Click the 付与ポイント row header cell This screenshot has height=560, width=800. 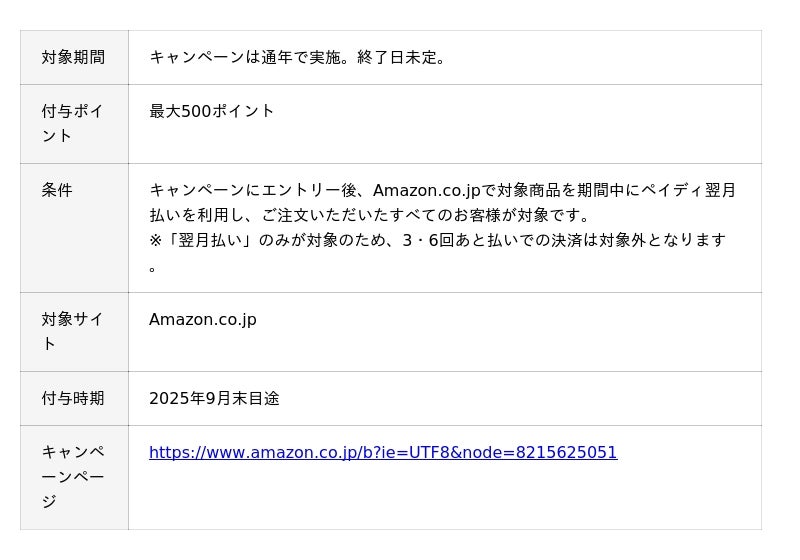point(73,124)
